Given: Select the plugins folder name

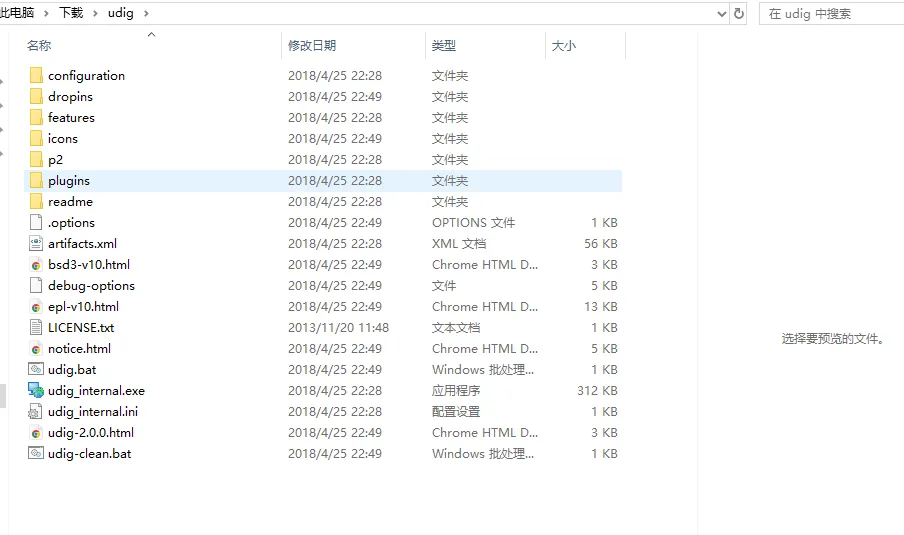Looking at the screenshot, I should [x=69, y=180].
